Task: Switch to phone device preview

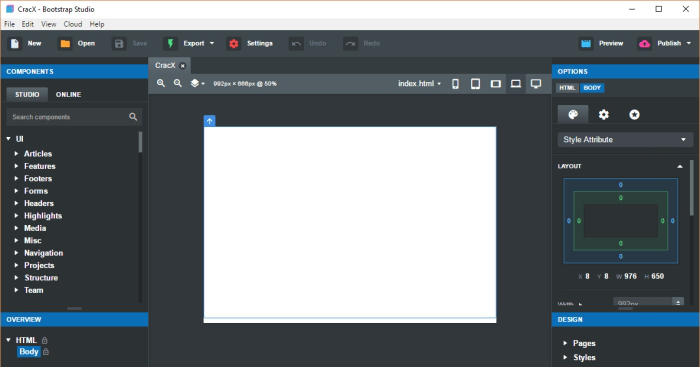Action: 455,84
